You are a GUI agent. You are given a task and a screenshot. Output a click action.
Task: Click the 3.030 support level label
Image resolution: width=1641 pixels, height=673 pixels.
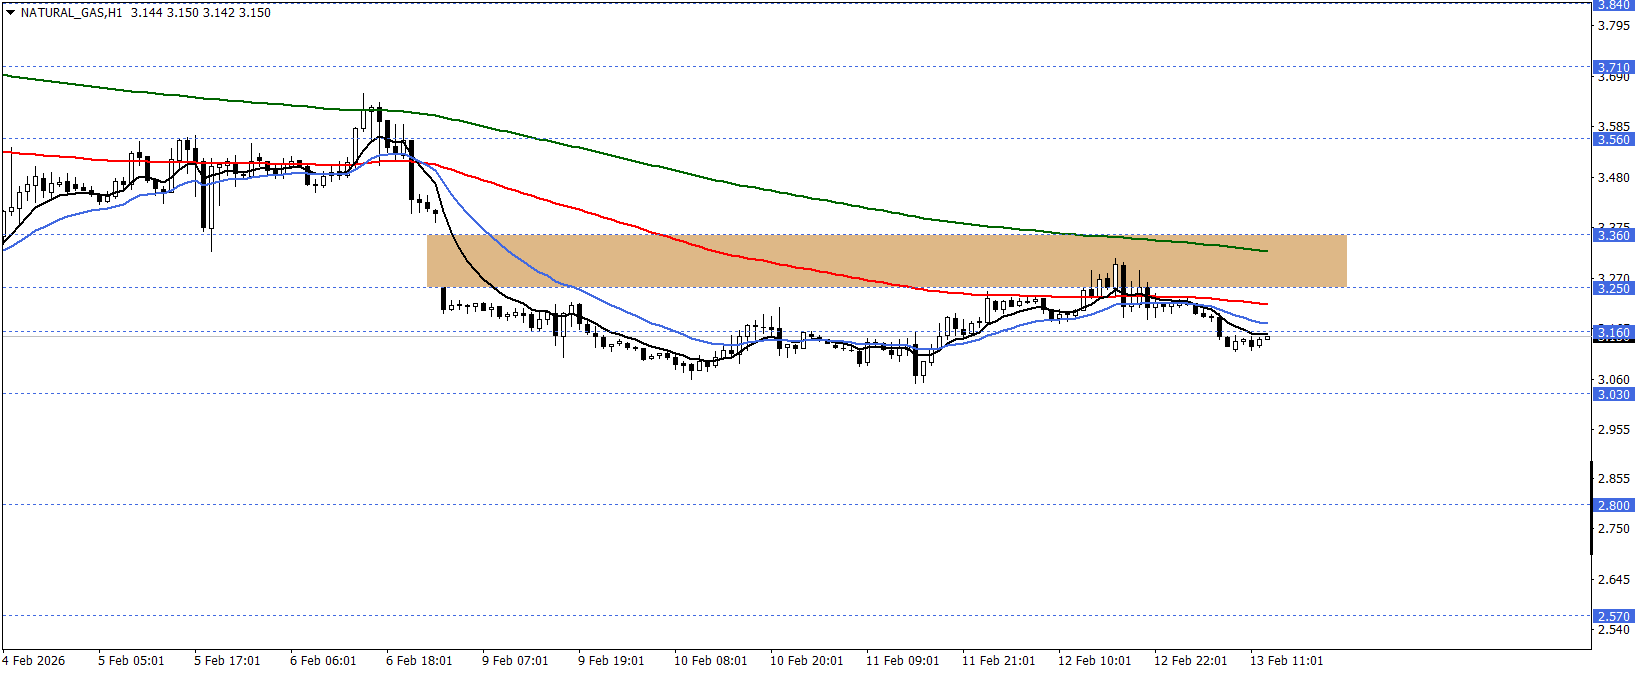pyautogui.click(x=1612, y=394)
